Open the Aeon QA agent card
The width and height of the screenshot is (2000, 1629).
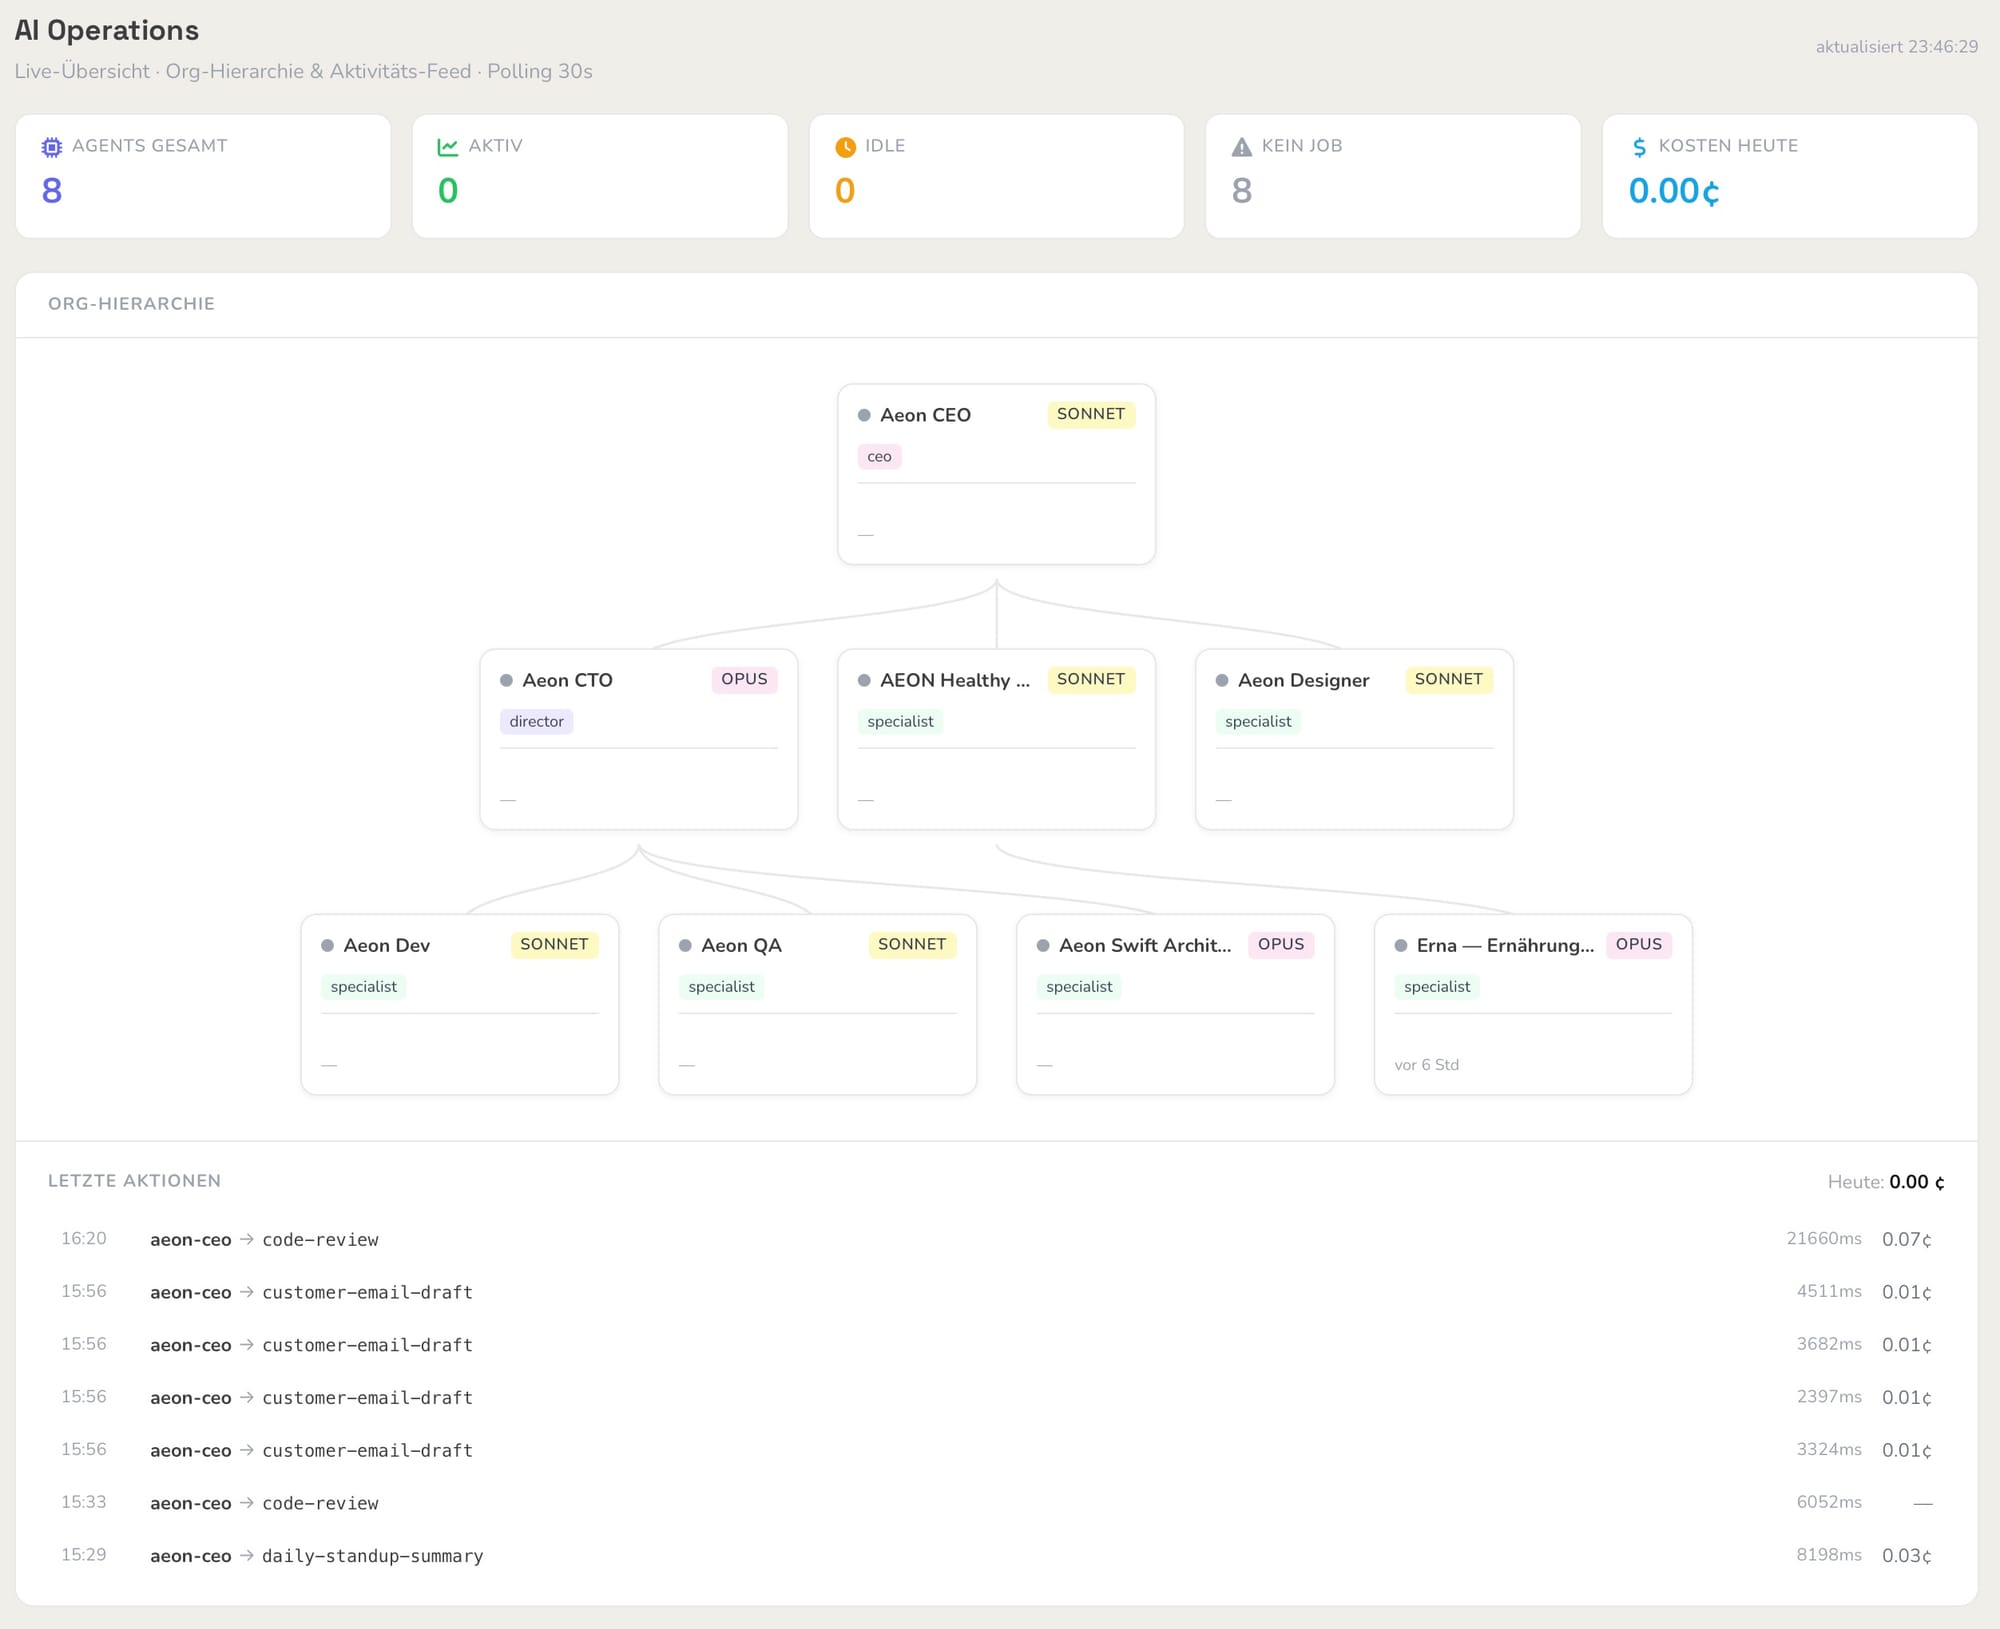tap(817, 1004)
